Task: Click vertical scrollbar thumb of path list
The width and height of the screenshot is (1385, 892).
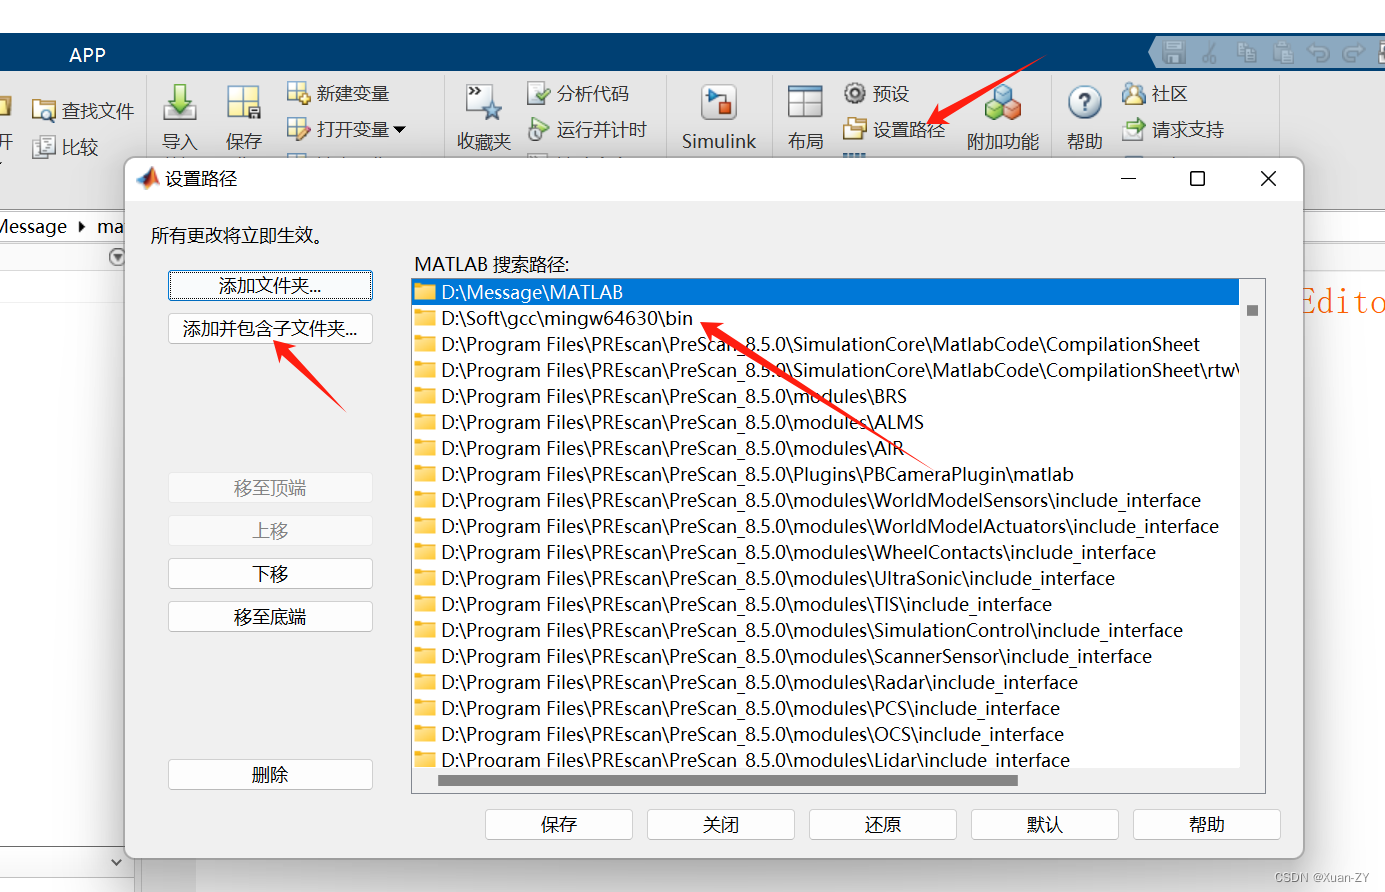Action: tap(1252, 311)
